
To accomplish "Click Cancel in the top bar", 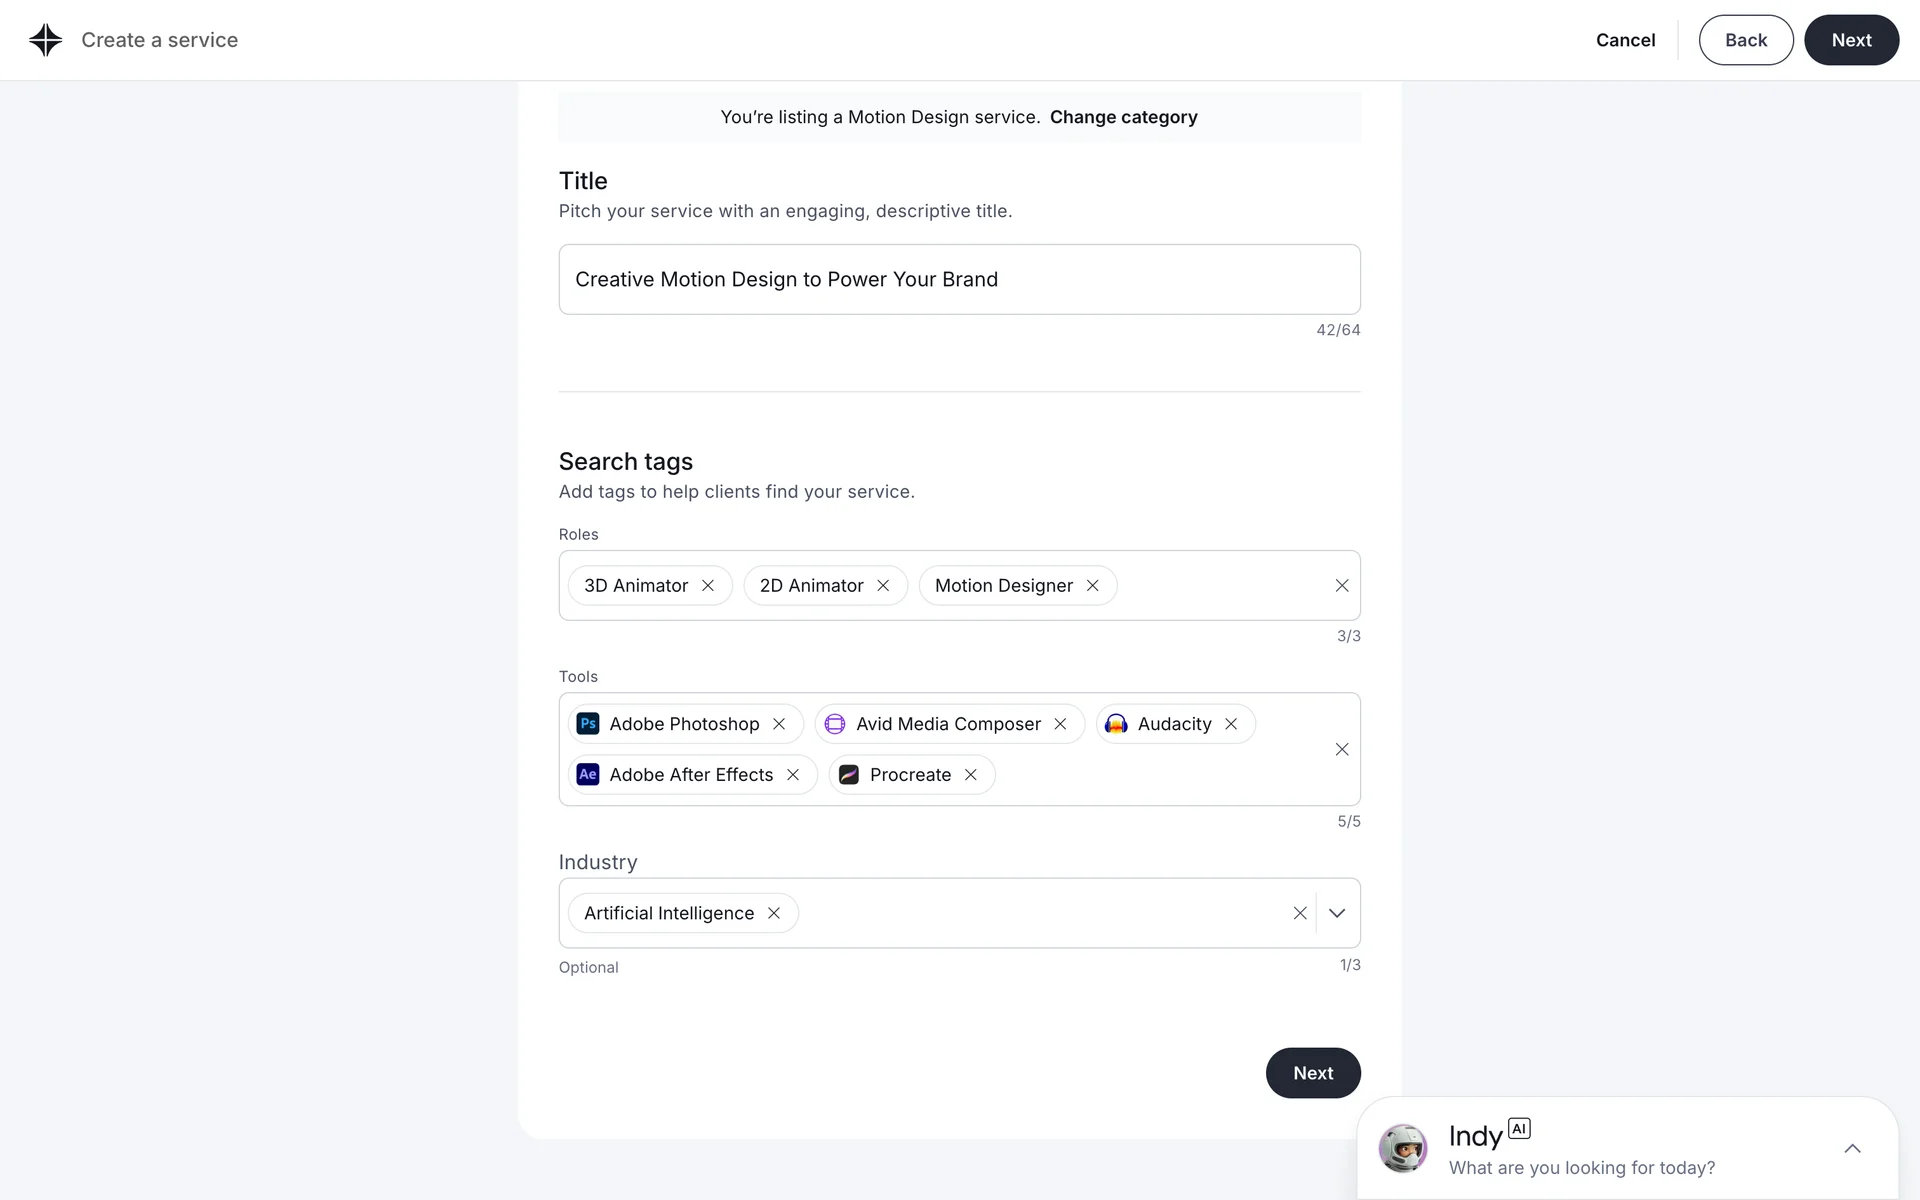I will tap(1625, 40).
